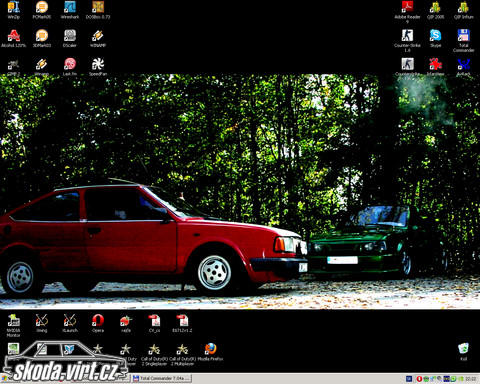Image resolution: width=480 pixels, height=384 pixels.
Task: Click the taskbar clock
Action: click(x=471, y=379)
